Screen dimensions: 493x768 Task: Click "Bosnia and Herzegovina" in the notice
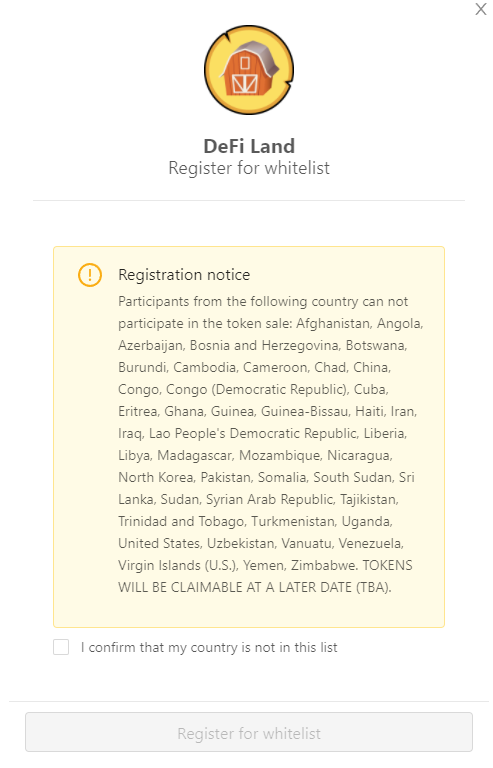click(264, 346)
